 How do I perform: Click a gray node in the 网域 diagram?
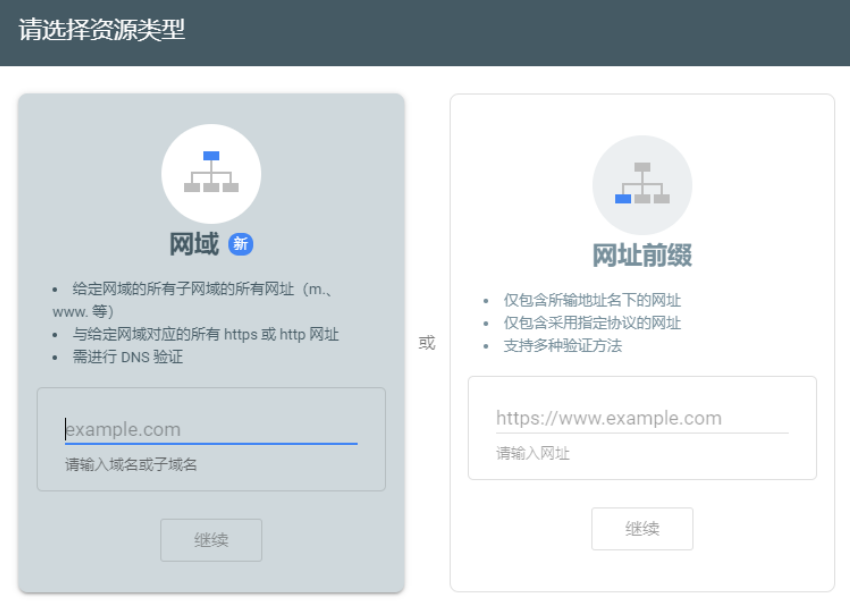coord(190,189)
